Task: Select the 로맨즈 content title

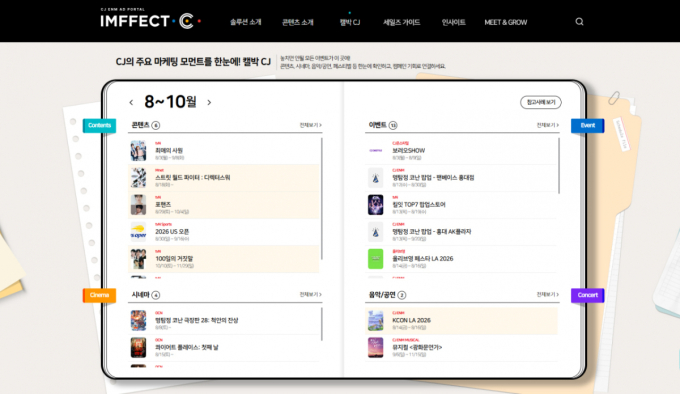Action: click(163, 205)
